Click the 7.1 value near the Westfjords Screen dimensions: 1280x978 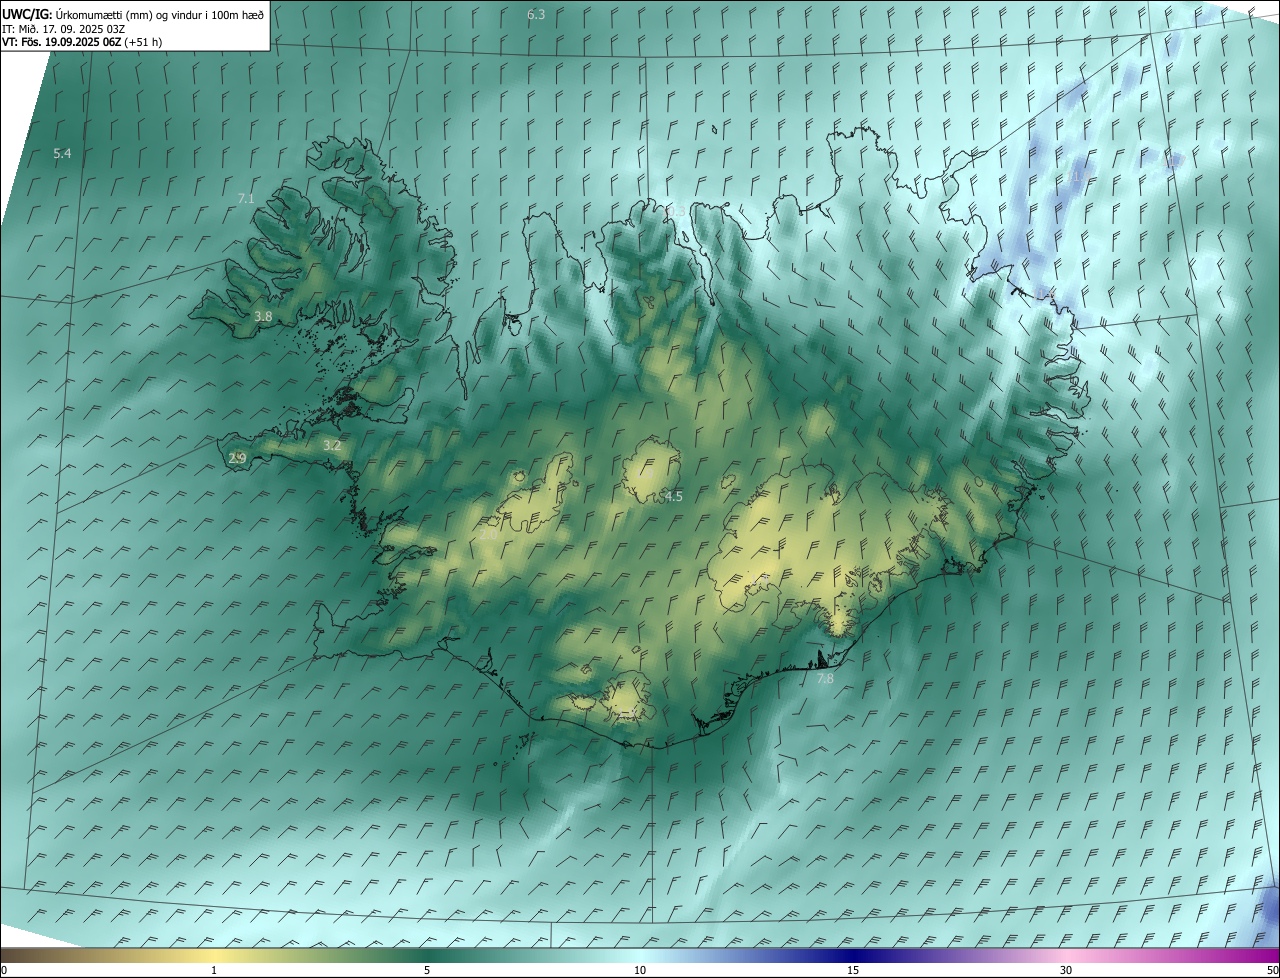(246, 199)
